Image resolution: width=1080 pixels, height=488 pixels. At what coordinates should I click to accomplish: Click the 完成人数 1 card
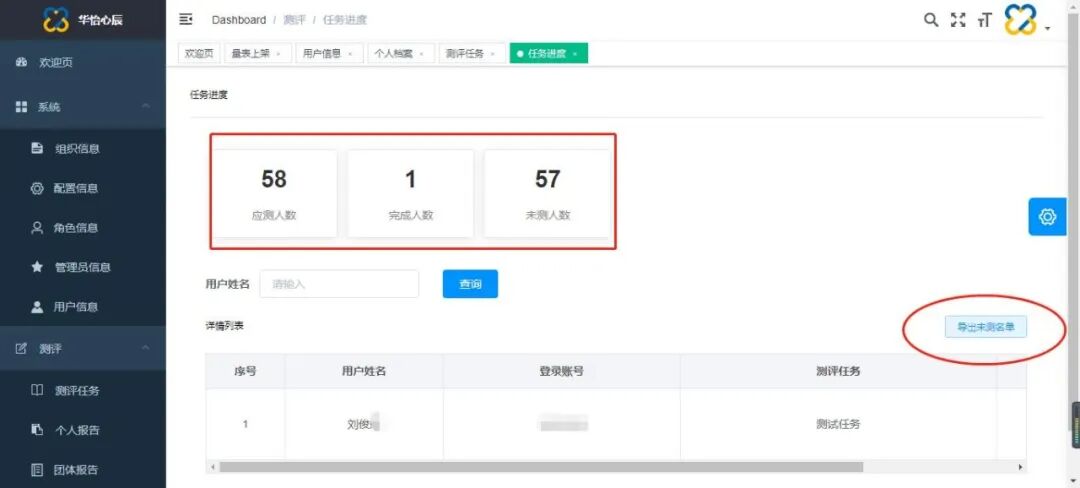(x=411, y=193)
